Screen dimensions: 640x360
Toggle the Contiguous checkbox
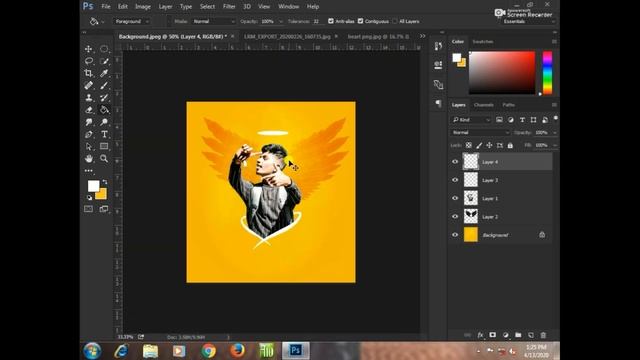coord(360,21)
